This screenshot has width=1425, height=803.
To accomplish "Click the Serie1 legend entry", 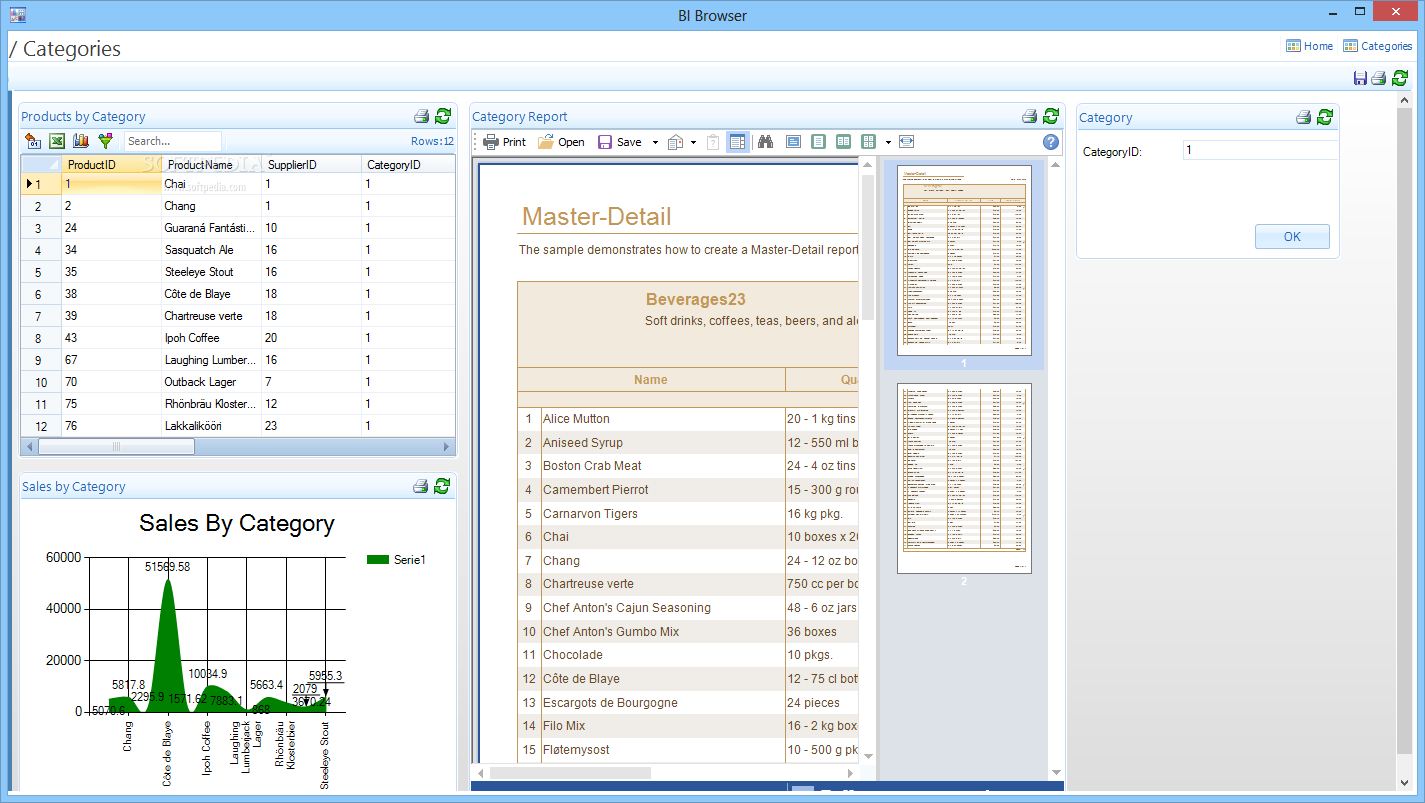I will click(x=397, y=560).
